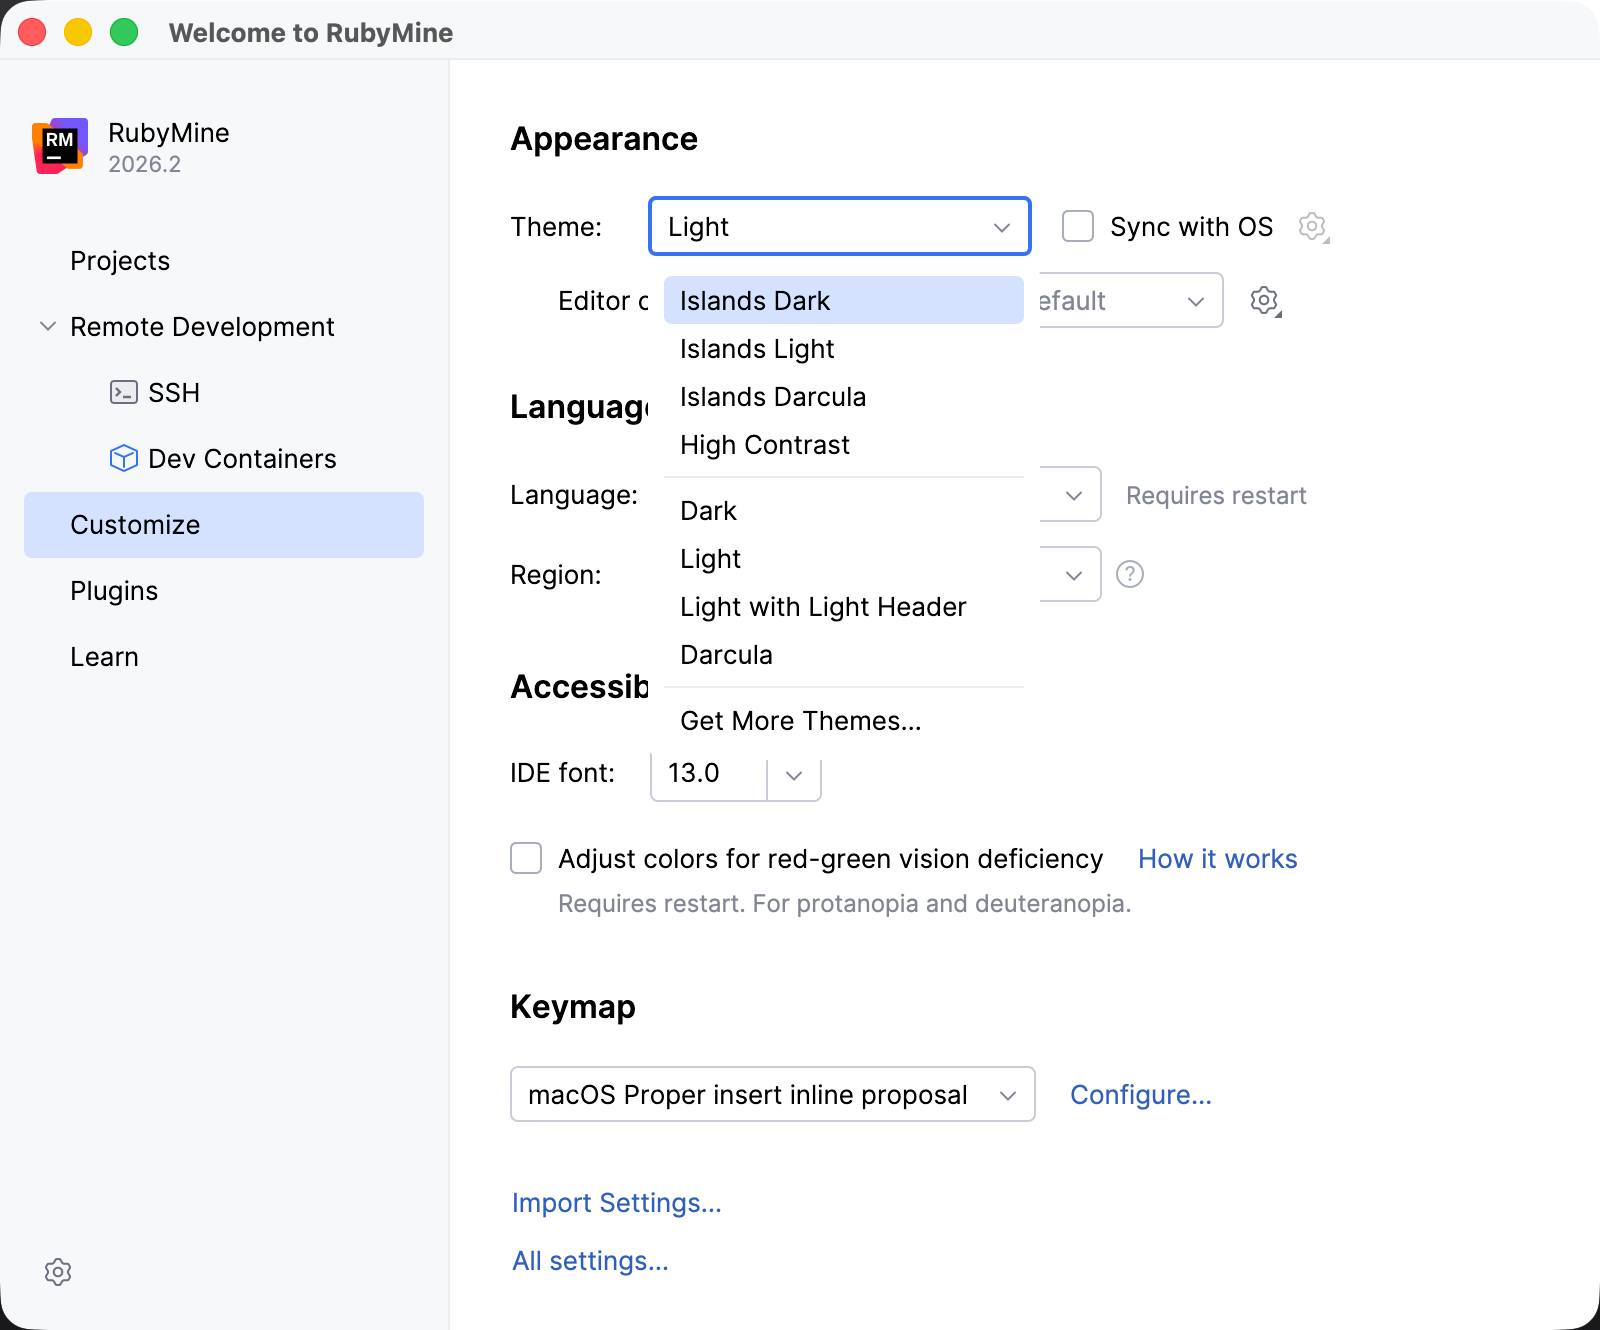
Task: Open the Learn section
Action: 224,656
